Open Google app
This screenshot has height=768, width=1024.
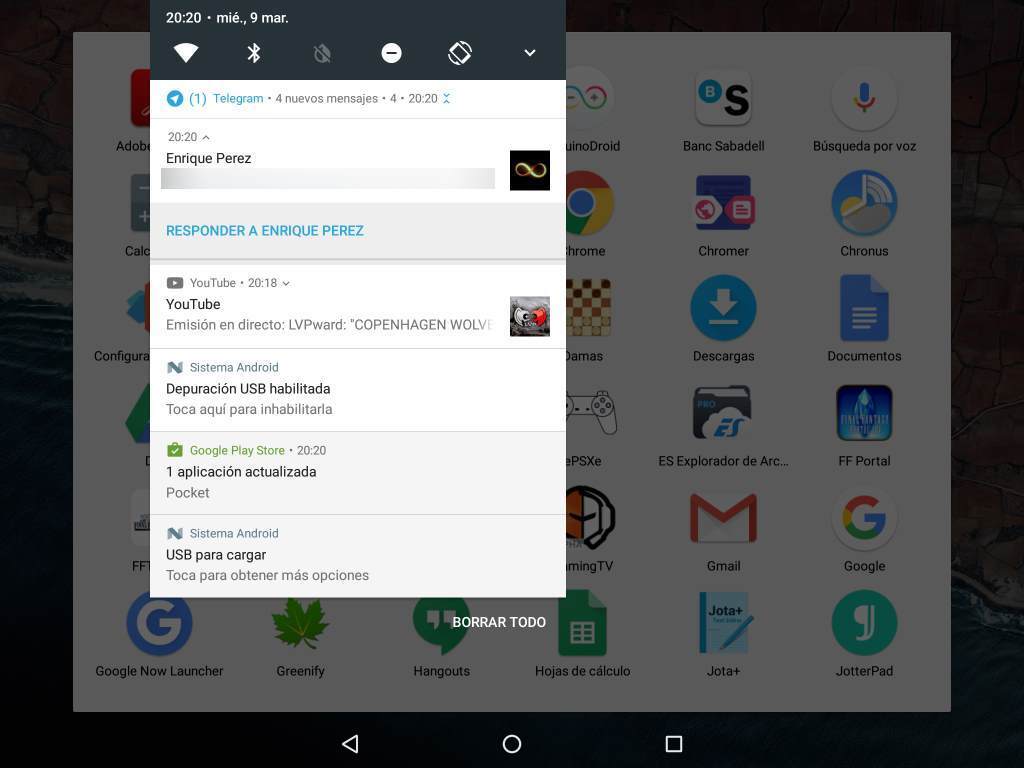pos(864,531)
